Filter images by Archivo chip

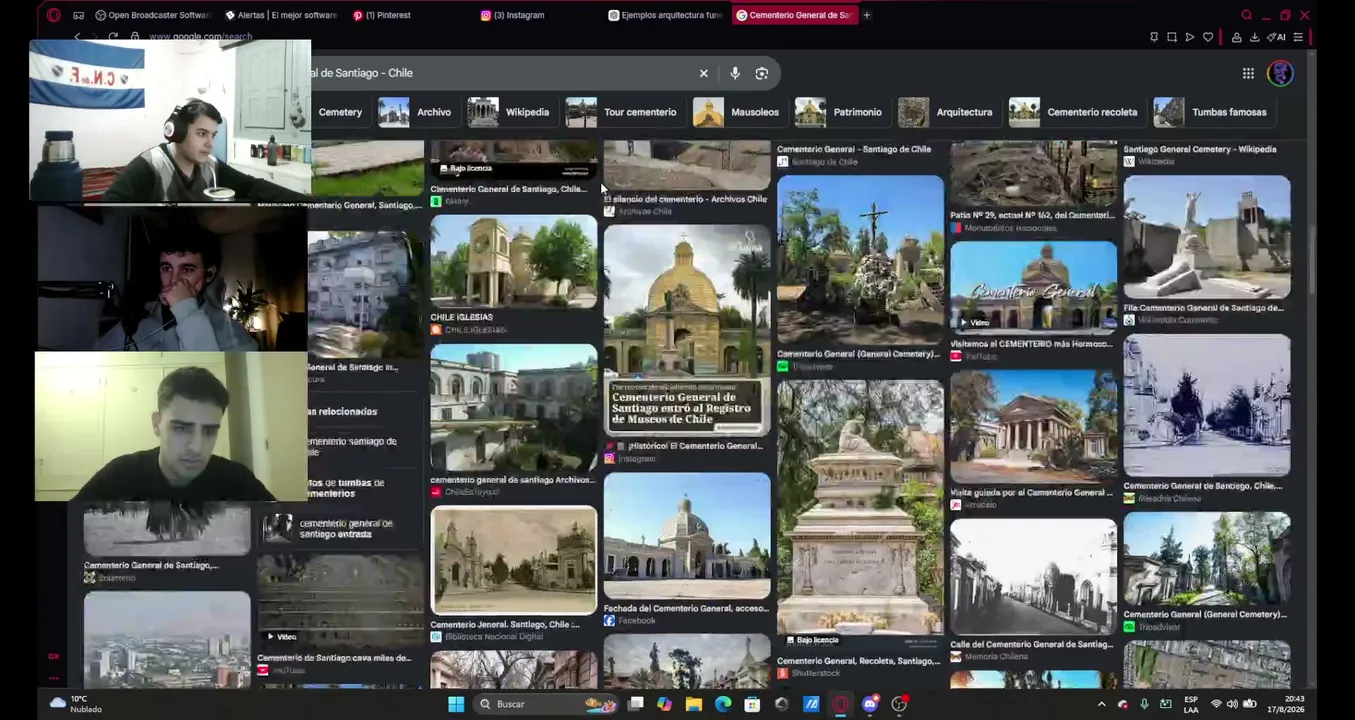click(416, 112)
